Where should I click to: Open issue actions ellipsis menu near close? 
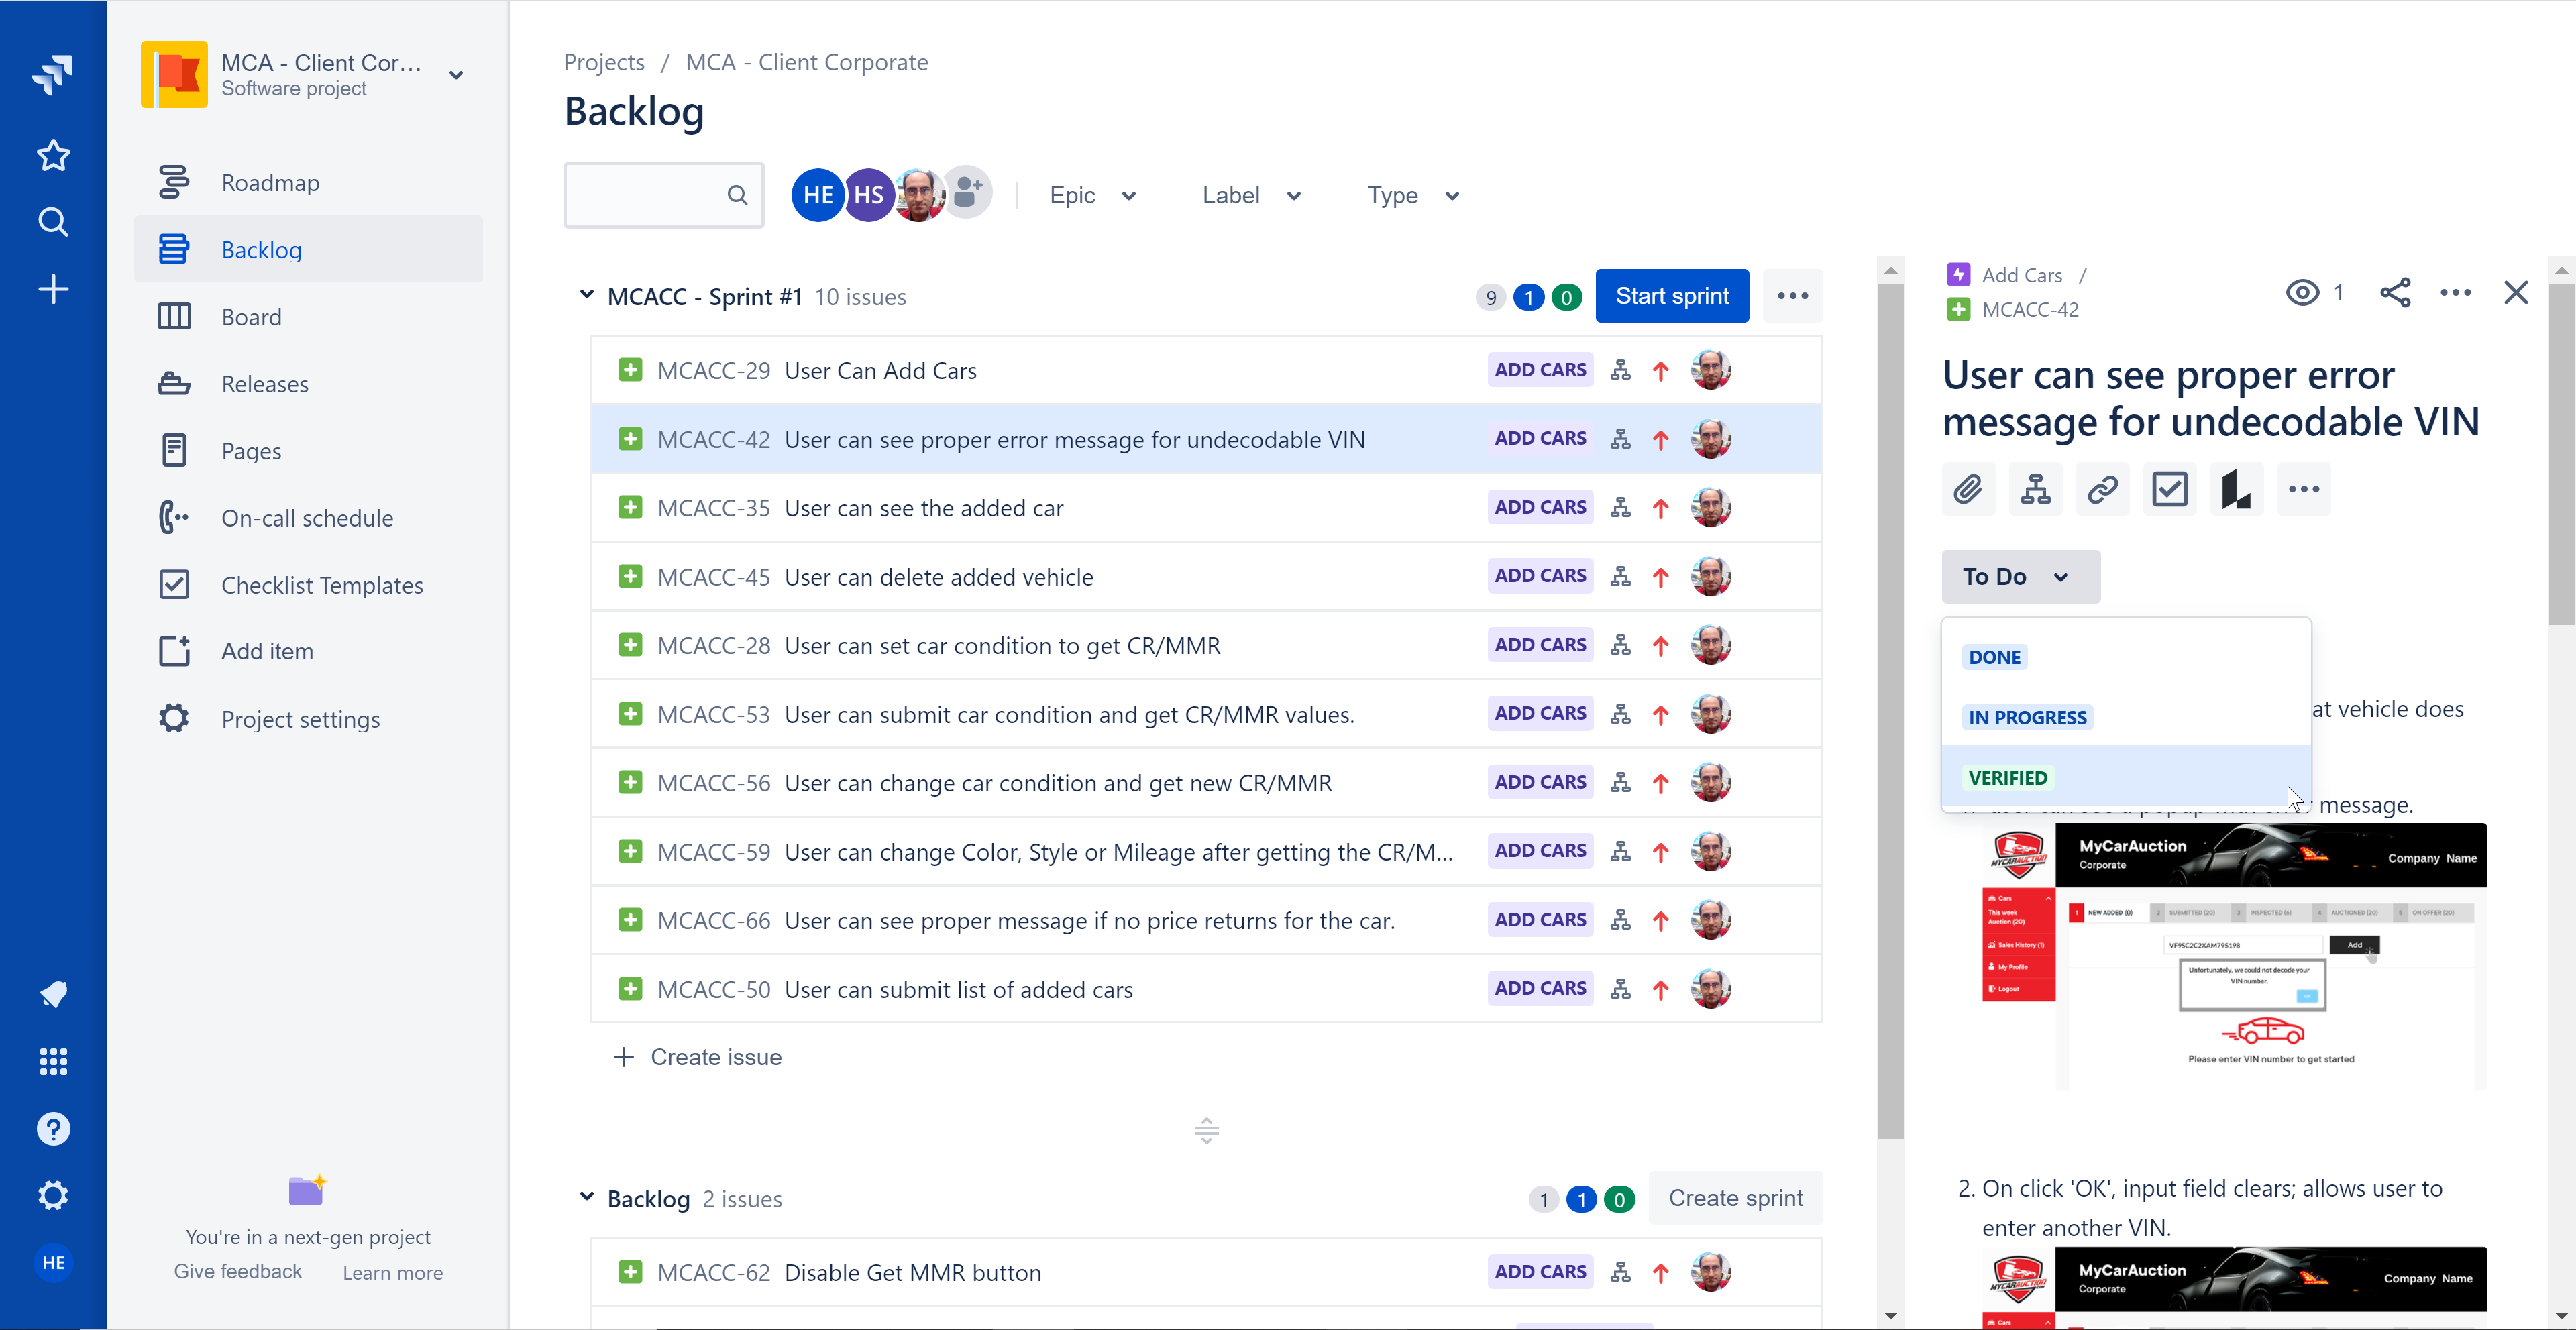tap(2455, 293)
